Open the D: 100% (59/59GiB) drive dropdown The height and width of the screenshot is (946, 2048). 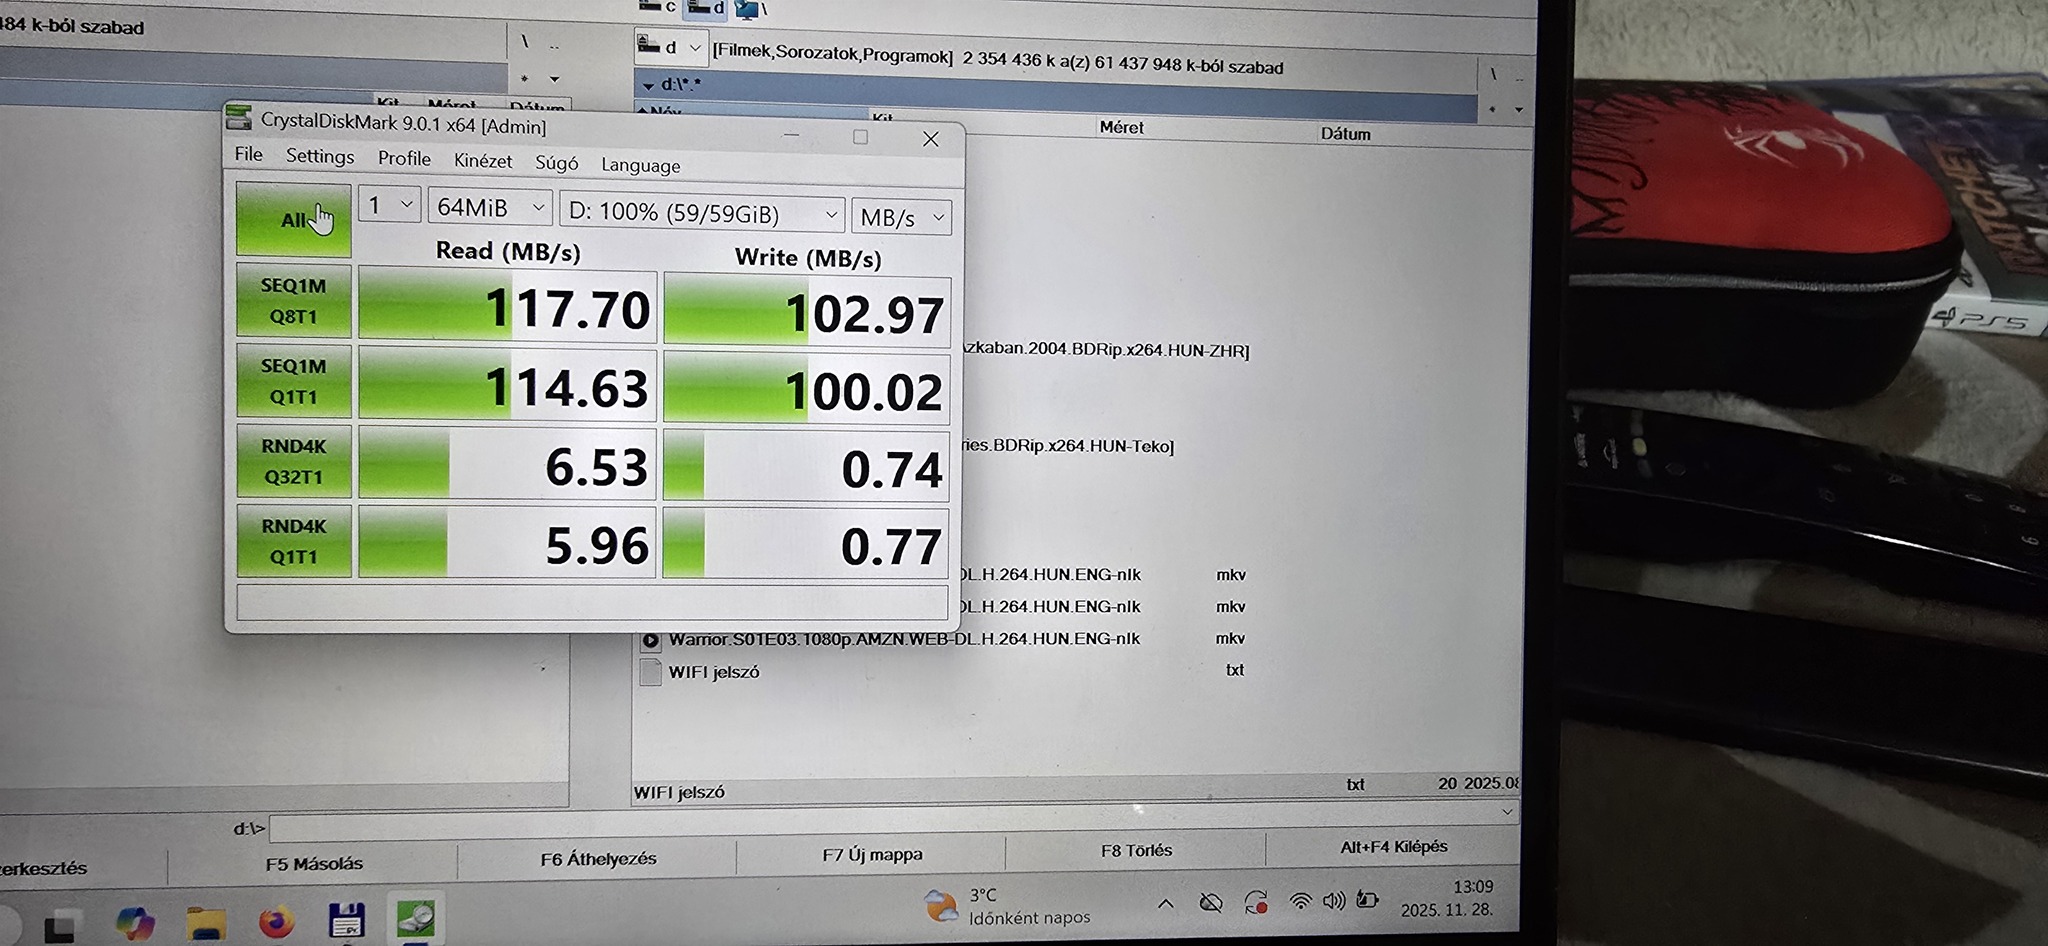click(702, 213)
